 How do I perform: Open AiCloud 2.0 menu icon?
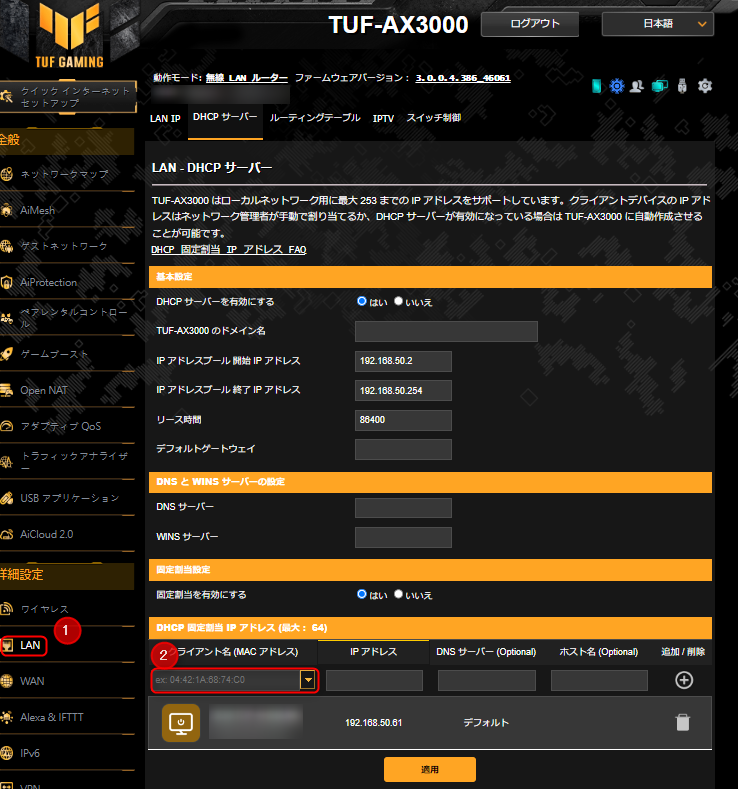pos(7,534)
